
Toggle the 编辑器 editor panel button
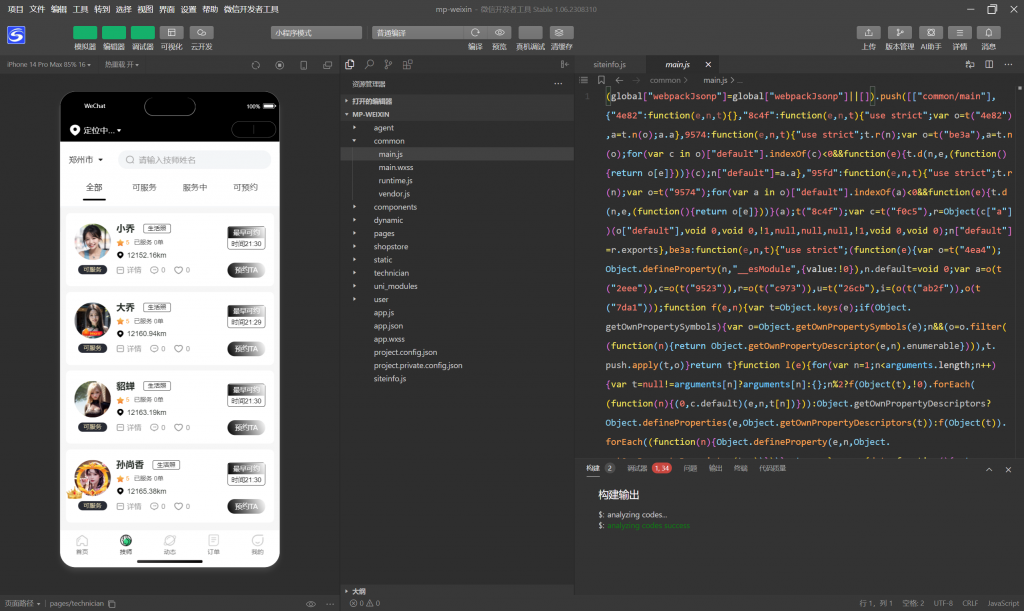(114, 33)
